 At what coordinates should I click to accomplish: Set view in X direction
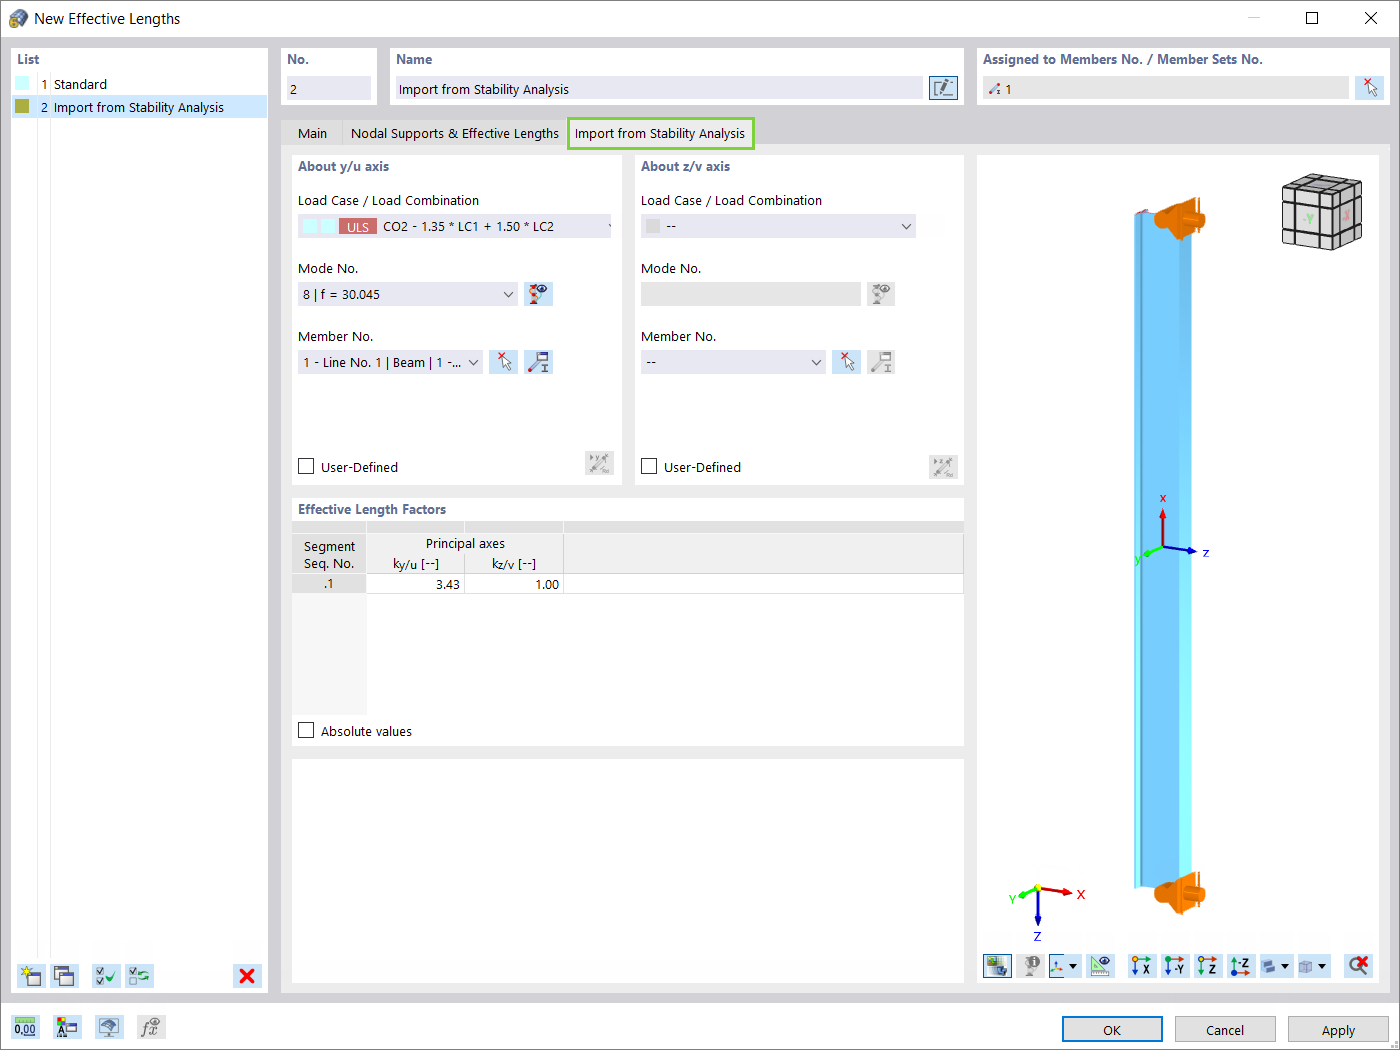1141,965
